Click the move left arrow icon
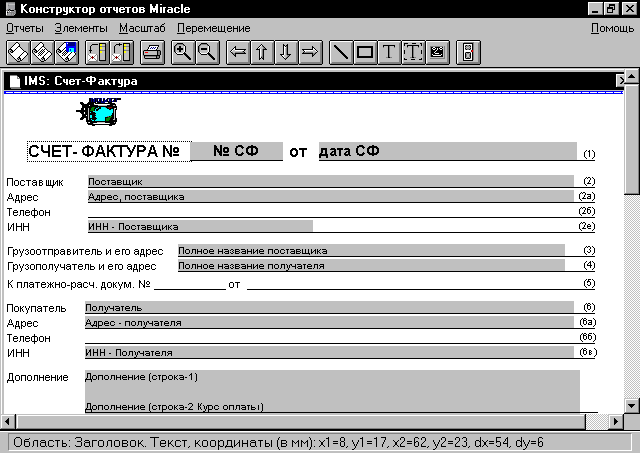The image size is (640, 454). pos(238,51)
